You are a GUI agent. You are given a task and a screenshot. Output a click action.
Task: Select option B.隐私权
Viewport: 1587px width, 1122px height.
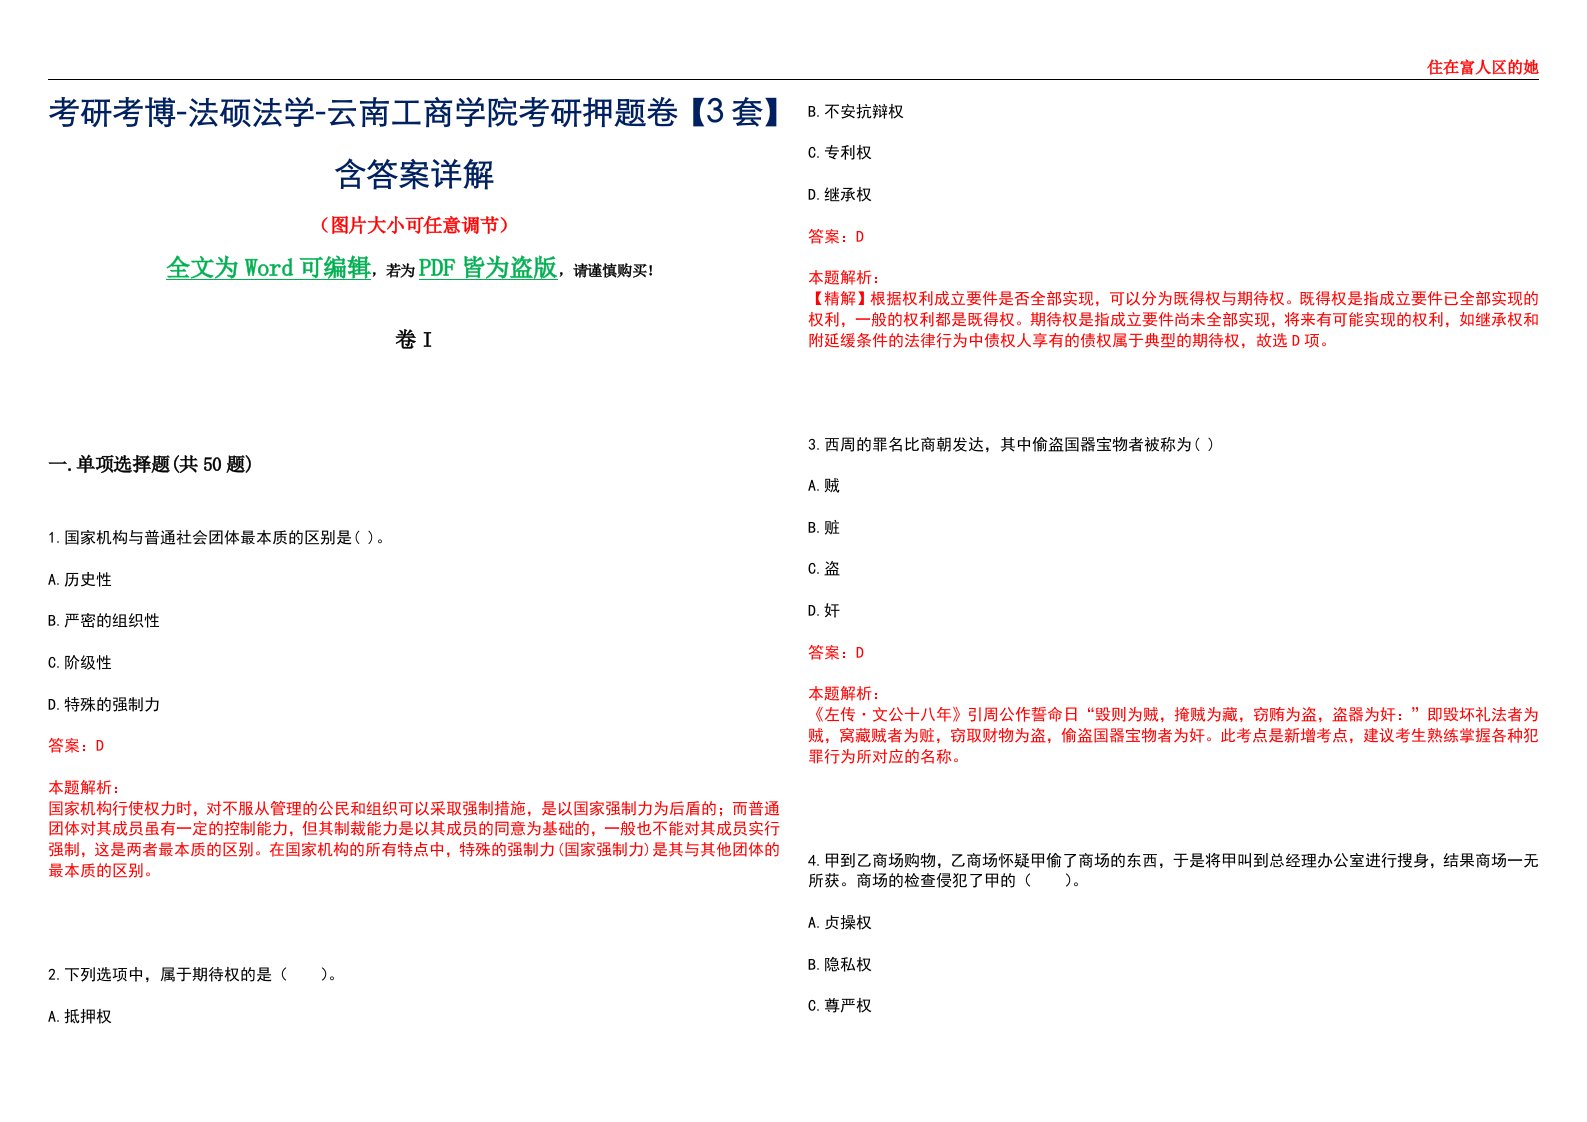[x=840, y=965]
